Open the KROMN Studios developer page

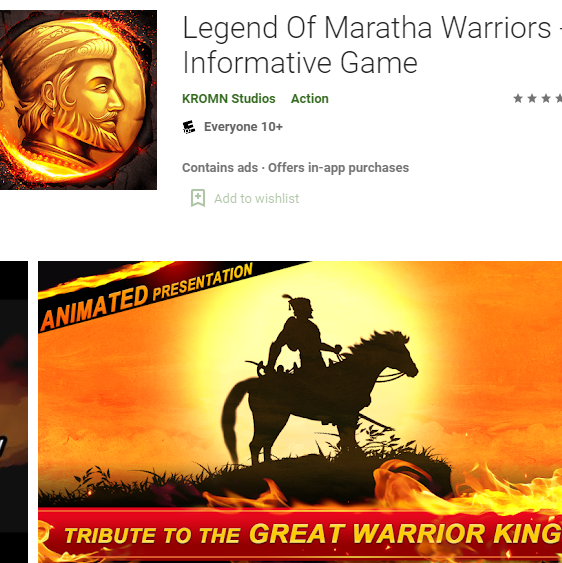(229, 98)
